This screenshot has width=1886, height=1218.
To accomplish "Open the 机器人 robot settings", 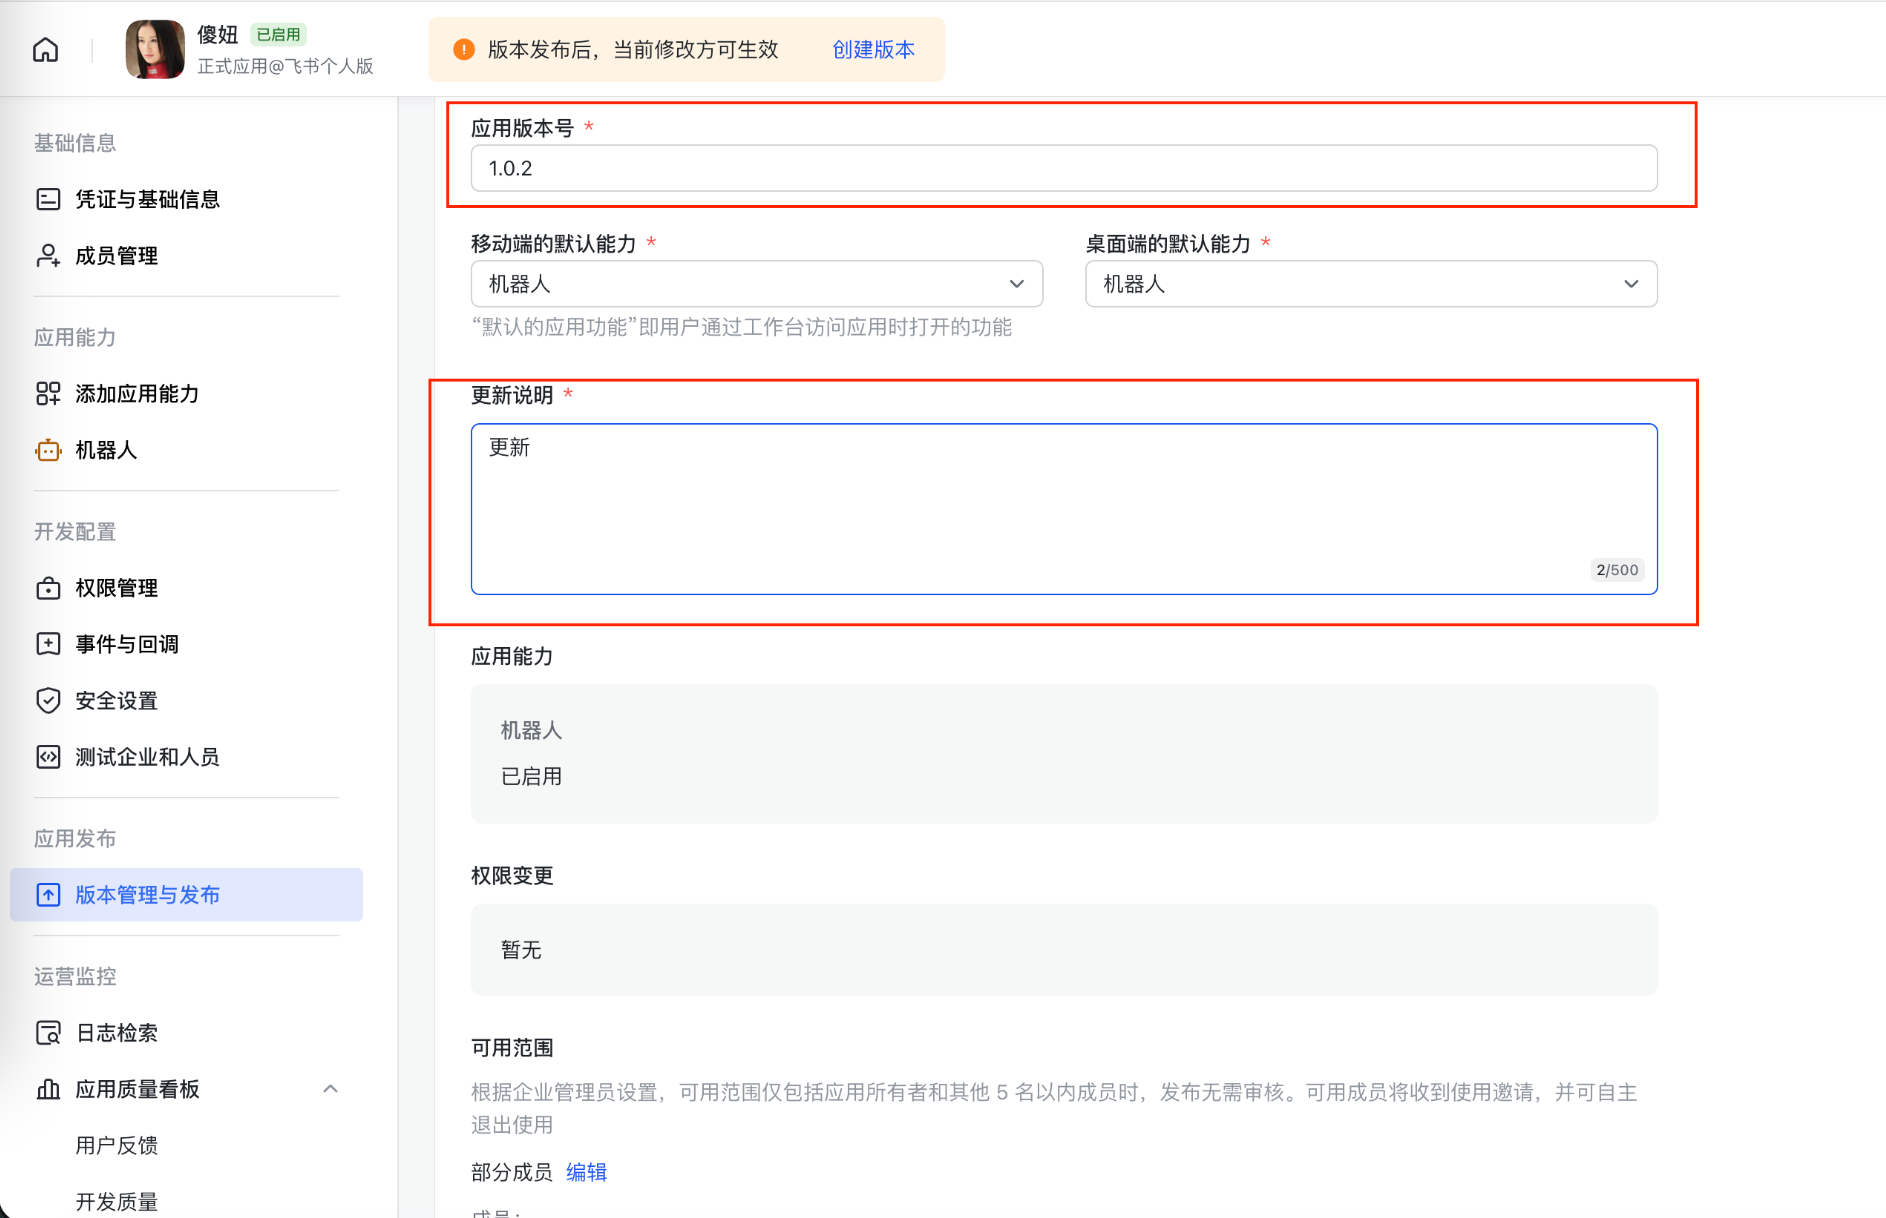I will (48, 450).
